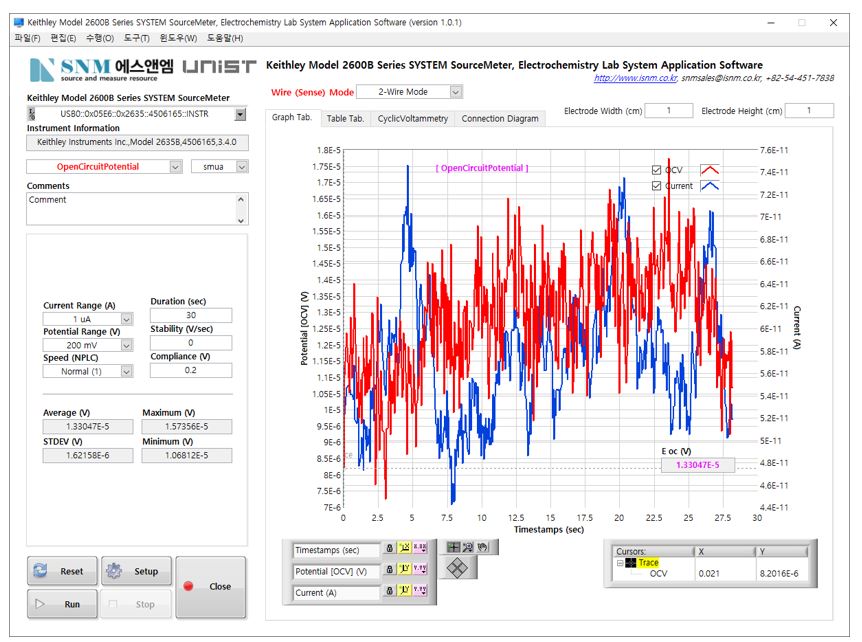The width and height of the screenshot is (862, 642).
Task: Open Current (A) axis format options
Action: pyautogui.click(x=421, y=592)
